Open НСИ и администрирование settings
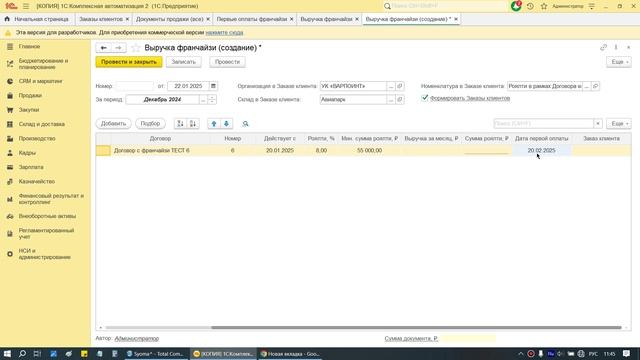 coord(44,254)
